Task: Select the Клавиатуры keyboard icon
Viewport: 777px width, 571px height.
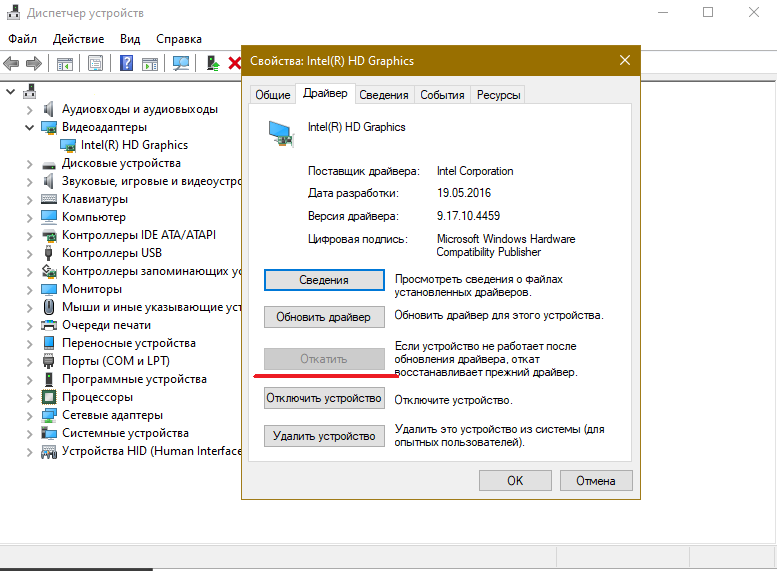Action: pyautogui.click(x=49, y=199)
